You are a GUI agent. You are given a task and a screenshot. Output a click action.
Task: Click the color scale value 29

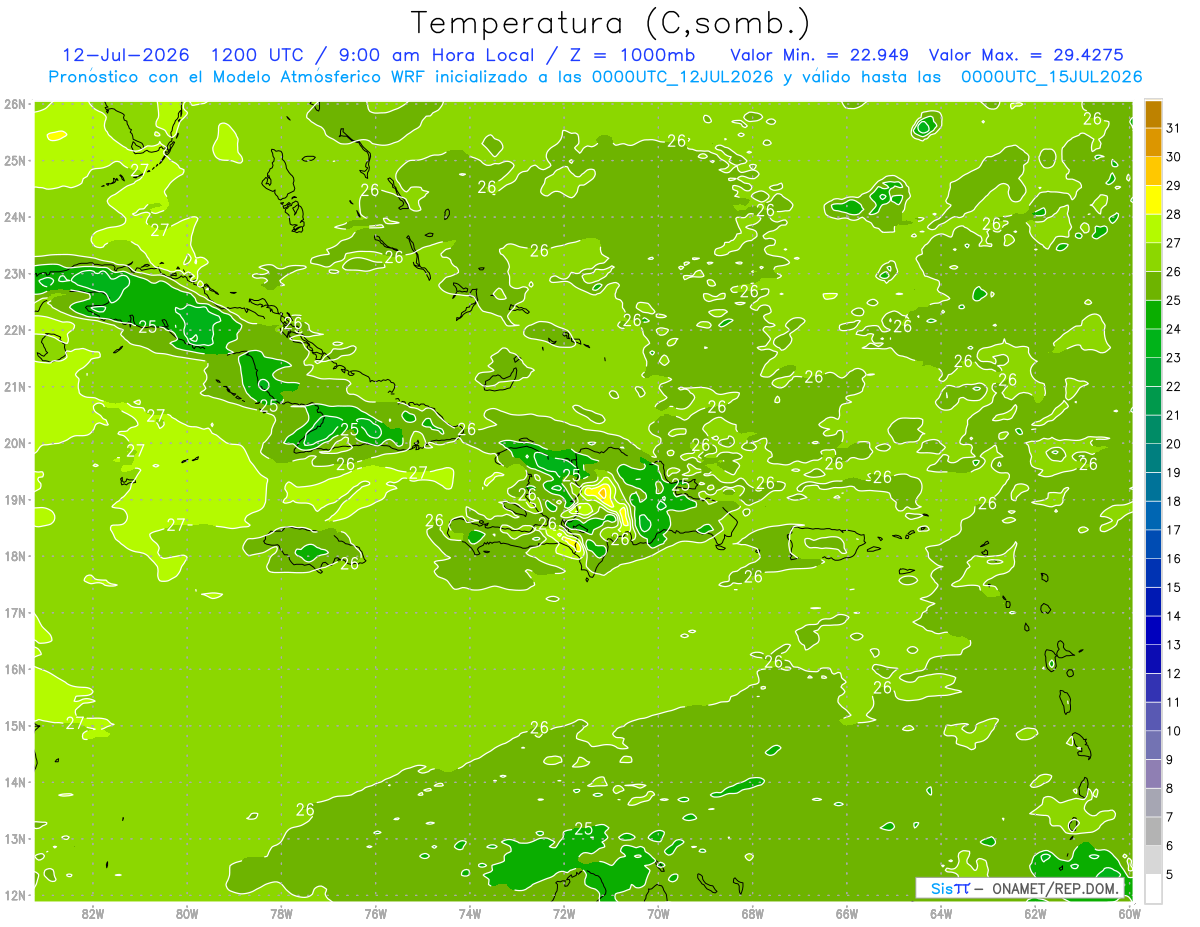point(1174,186)
